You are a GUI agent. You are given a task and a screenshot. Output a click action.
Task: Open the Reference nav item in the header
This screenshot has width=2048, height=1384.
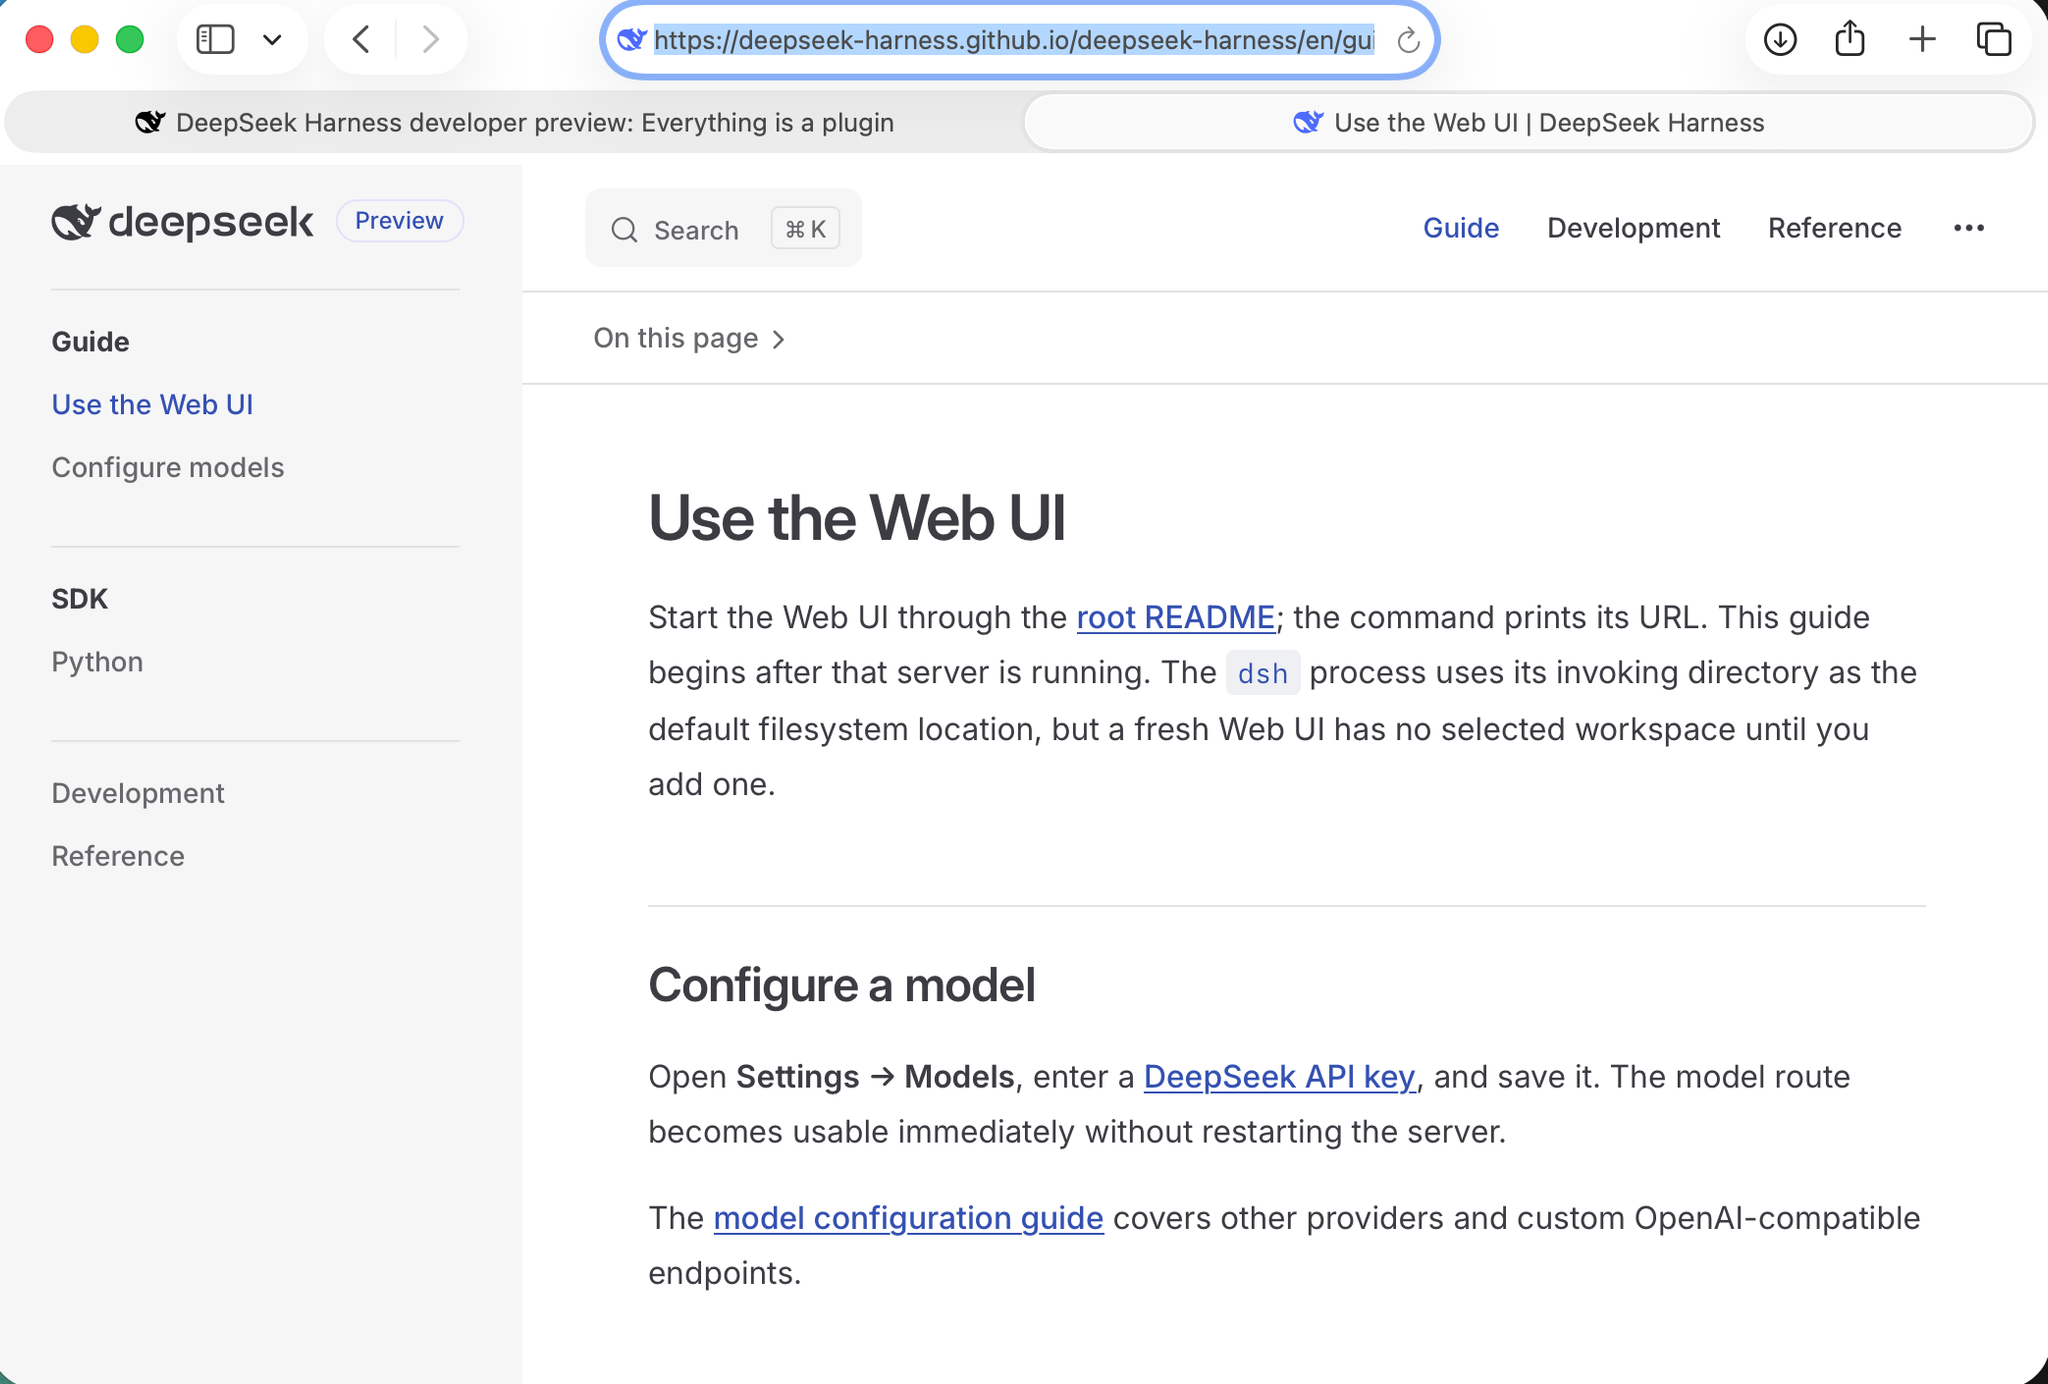(1834, 228)
